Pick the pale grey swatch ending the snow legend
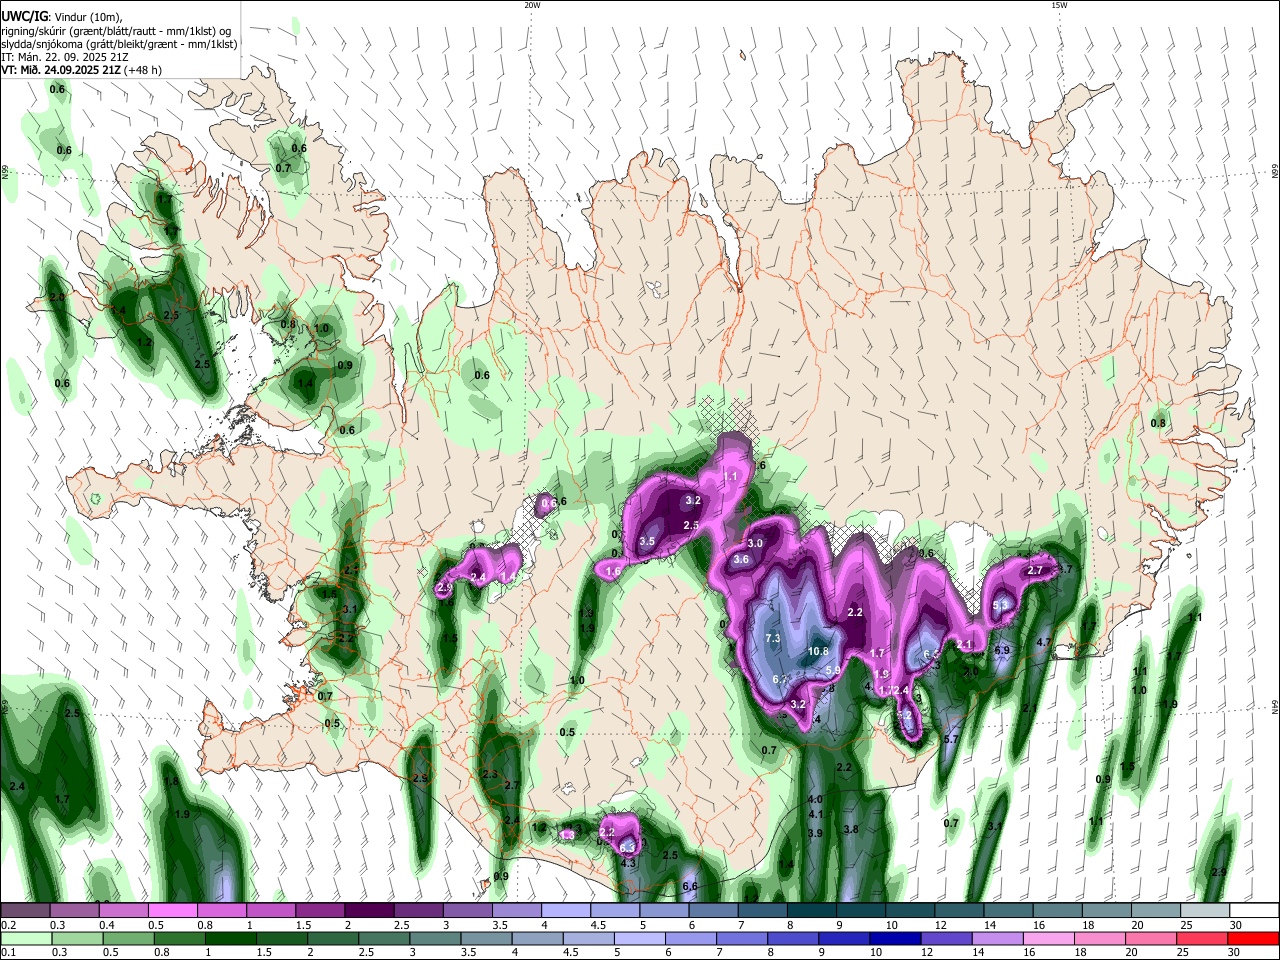Image resolution: width=1280 pixels, height=960 pixels. pyautogui.click(x=1204, y=910)
